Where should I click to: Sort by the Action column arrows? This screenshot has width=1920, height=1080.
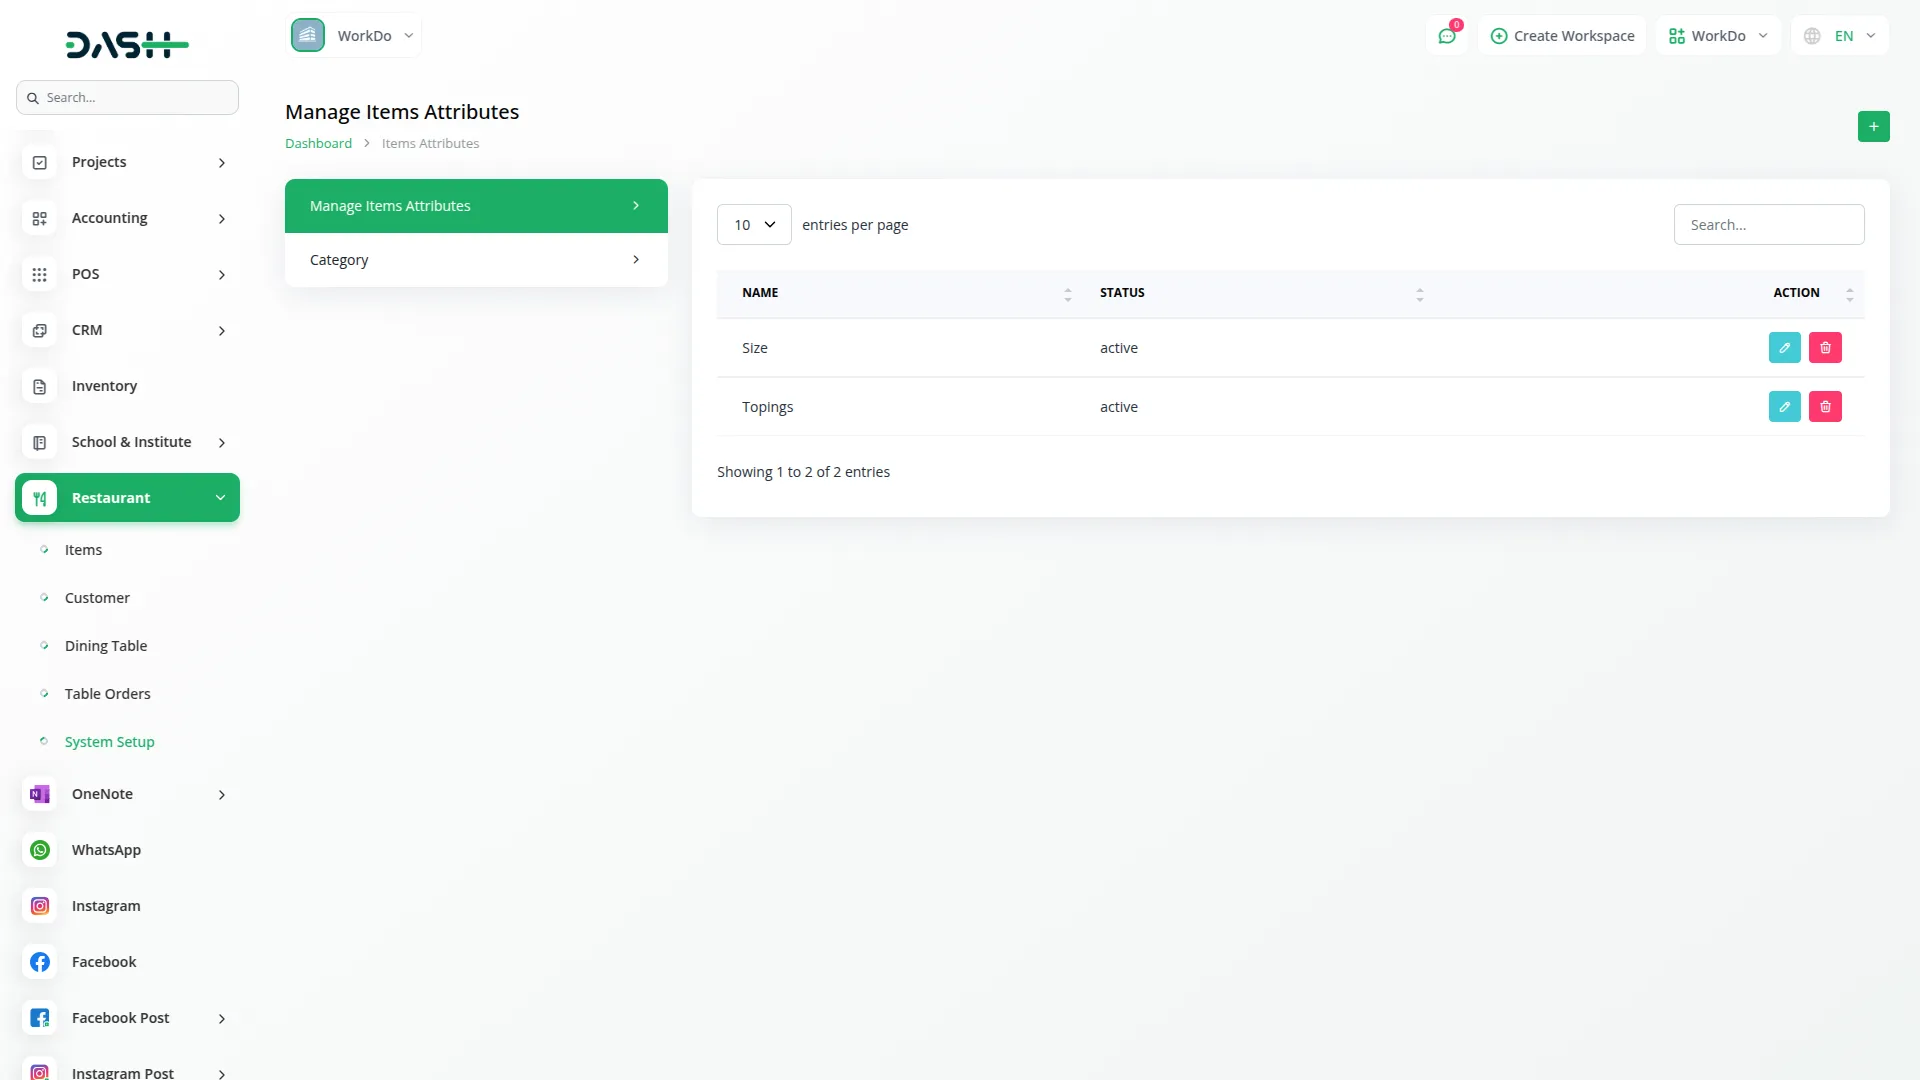coord(1850,294)
